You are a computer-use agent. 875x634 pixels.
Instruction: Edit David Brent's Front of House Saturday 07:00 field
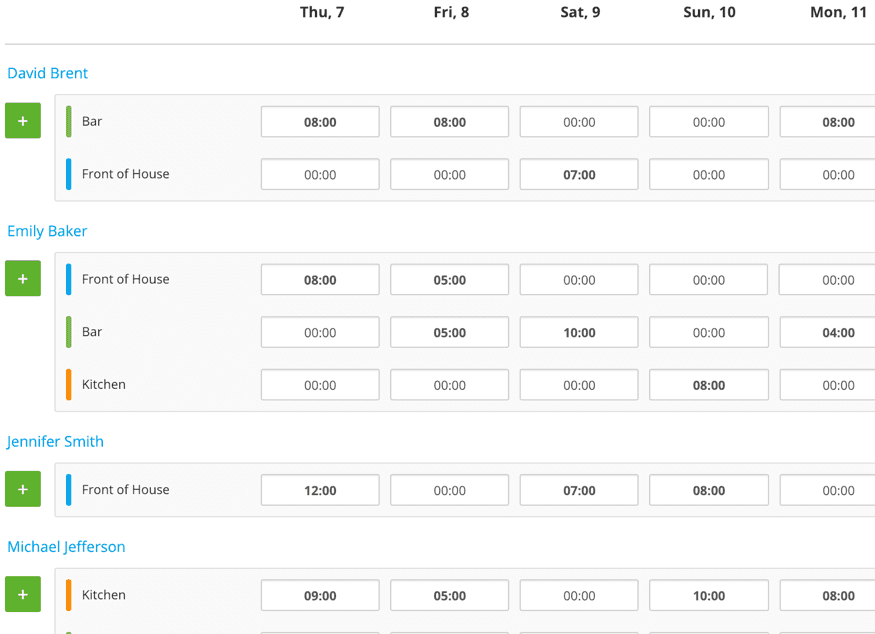(579, 173)
